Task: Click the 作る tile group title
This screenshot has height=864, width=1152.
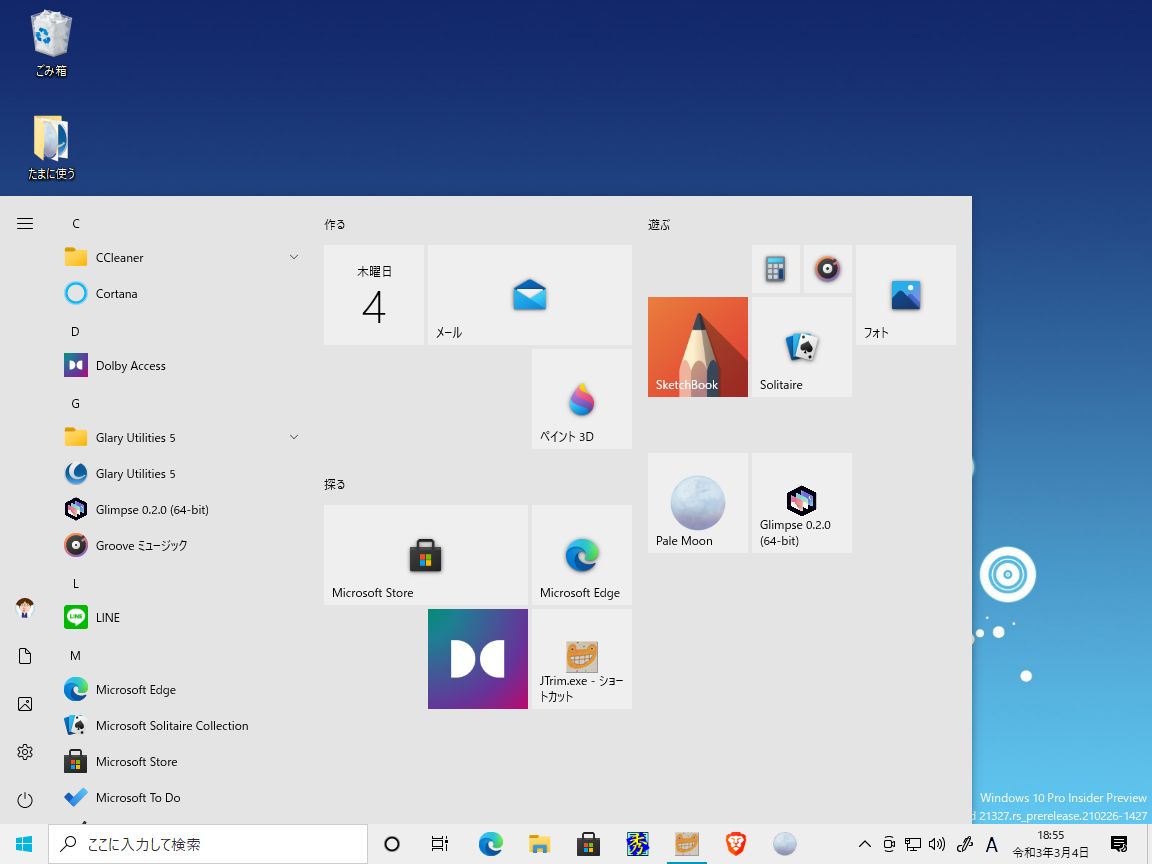Action: pos(334,225)
